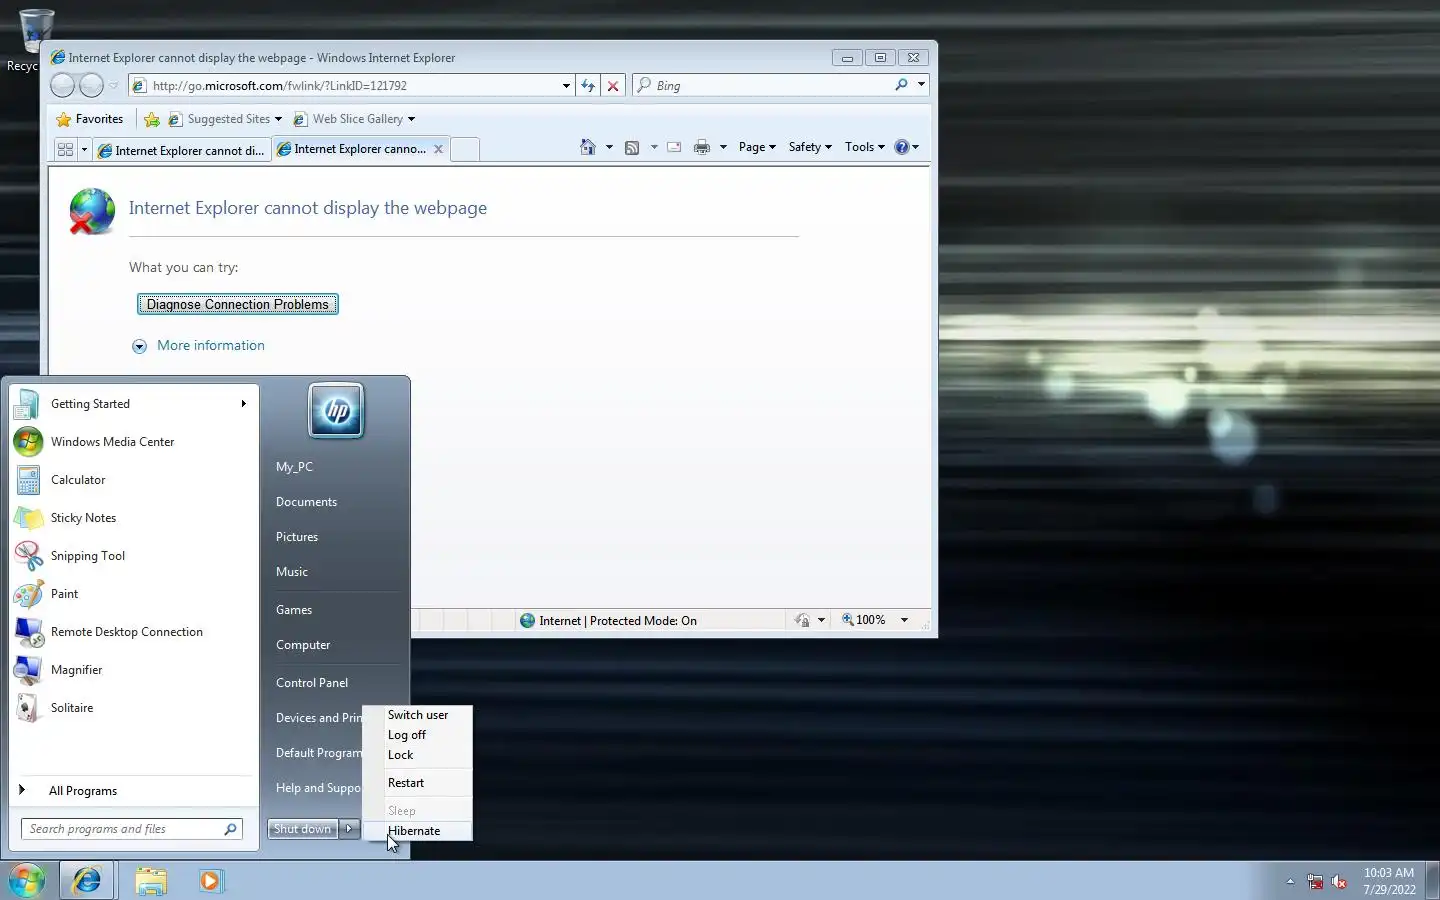Click the Print icon in command bar
Image resolution: width=1440 pixels, height=900 pixels.
702,147
